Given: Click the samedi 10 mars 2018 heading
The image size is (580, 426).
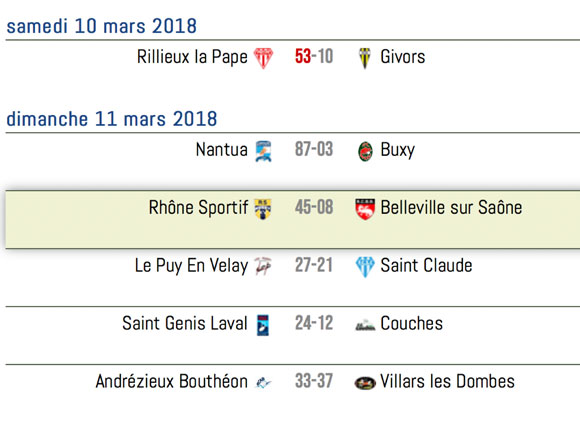Looking at the screenshot, I should pos(102,26).
